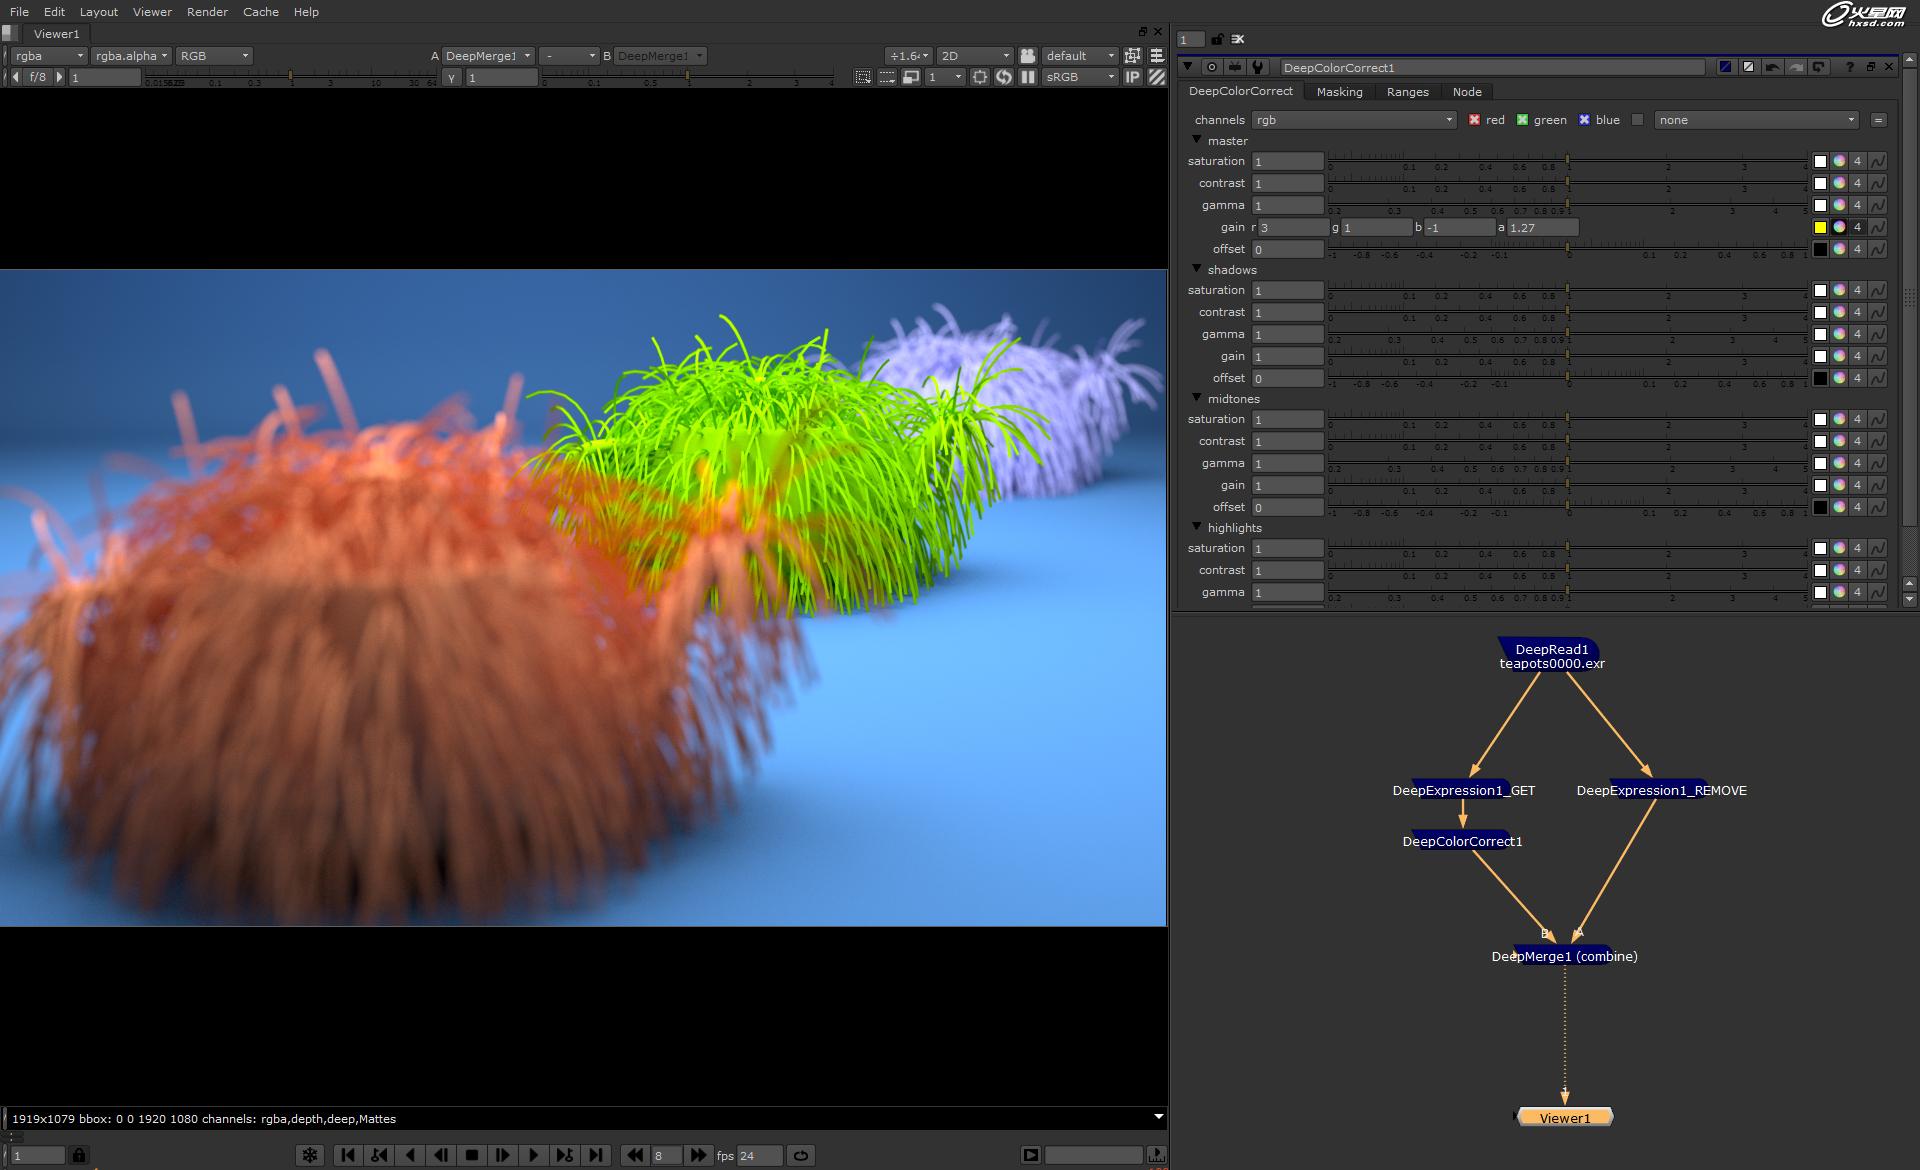Play forward in the viewer
1920x1170 pixels.
tap(533, 1155)
